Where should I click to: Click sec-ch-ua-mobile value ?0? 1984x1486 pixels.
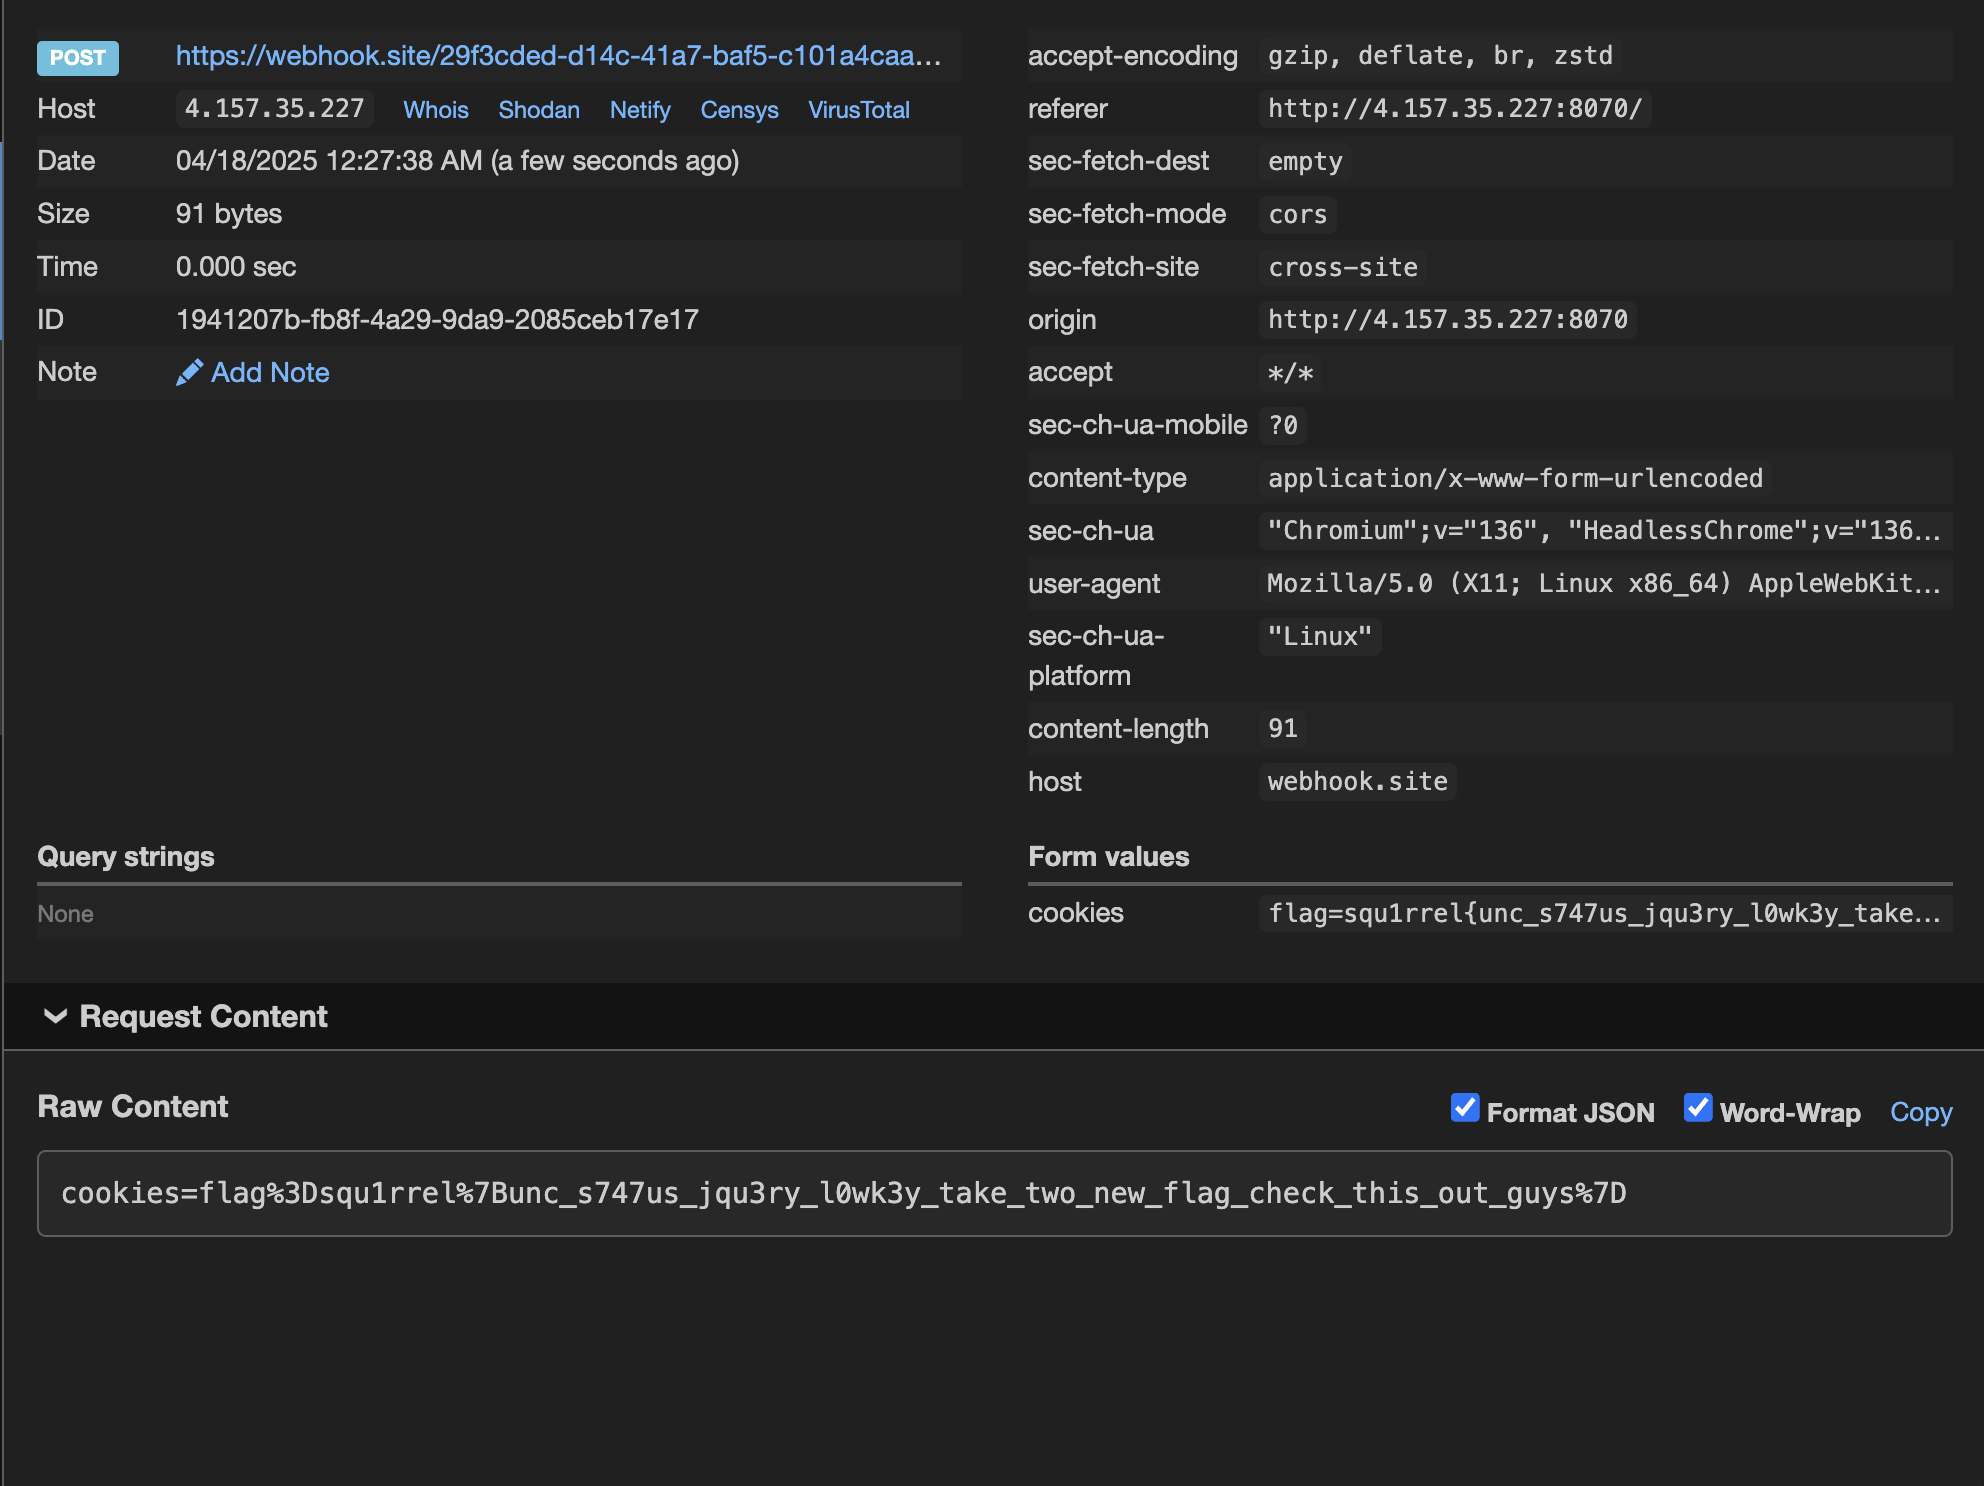1283,425
